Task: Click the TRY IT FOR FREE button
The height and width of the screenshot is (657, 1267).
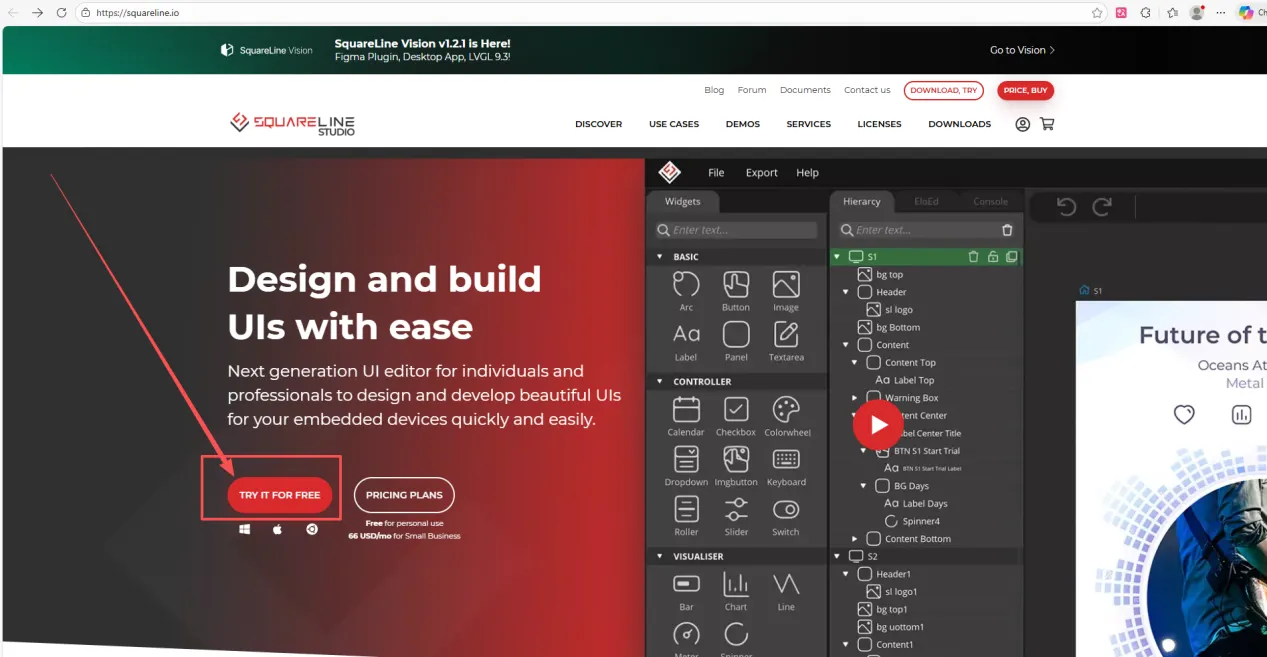Action: click(280, 495)
